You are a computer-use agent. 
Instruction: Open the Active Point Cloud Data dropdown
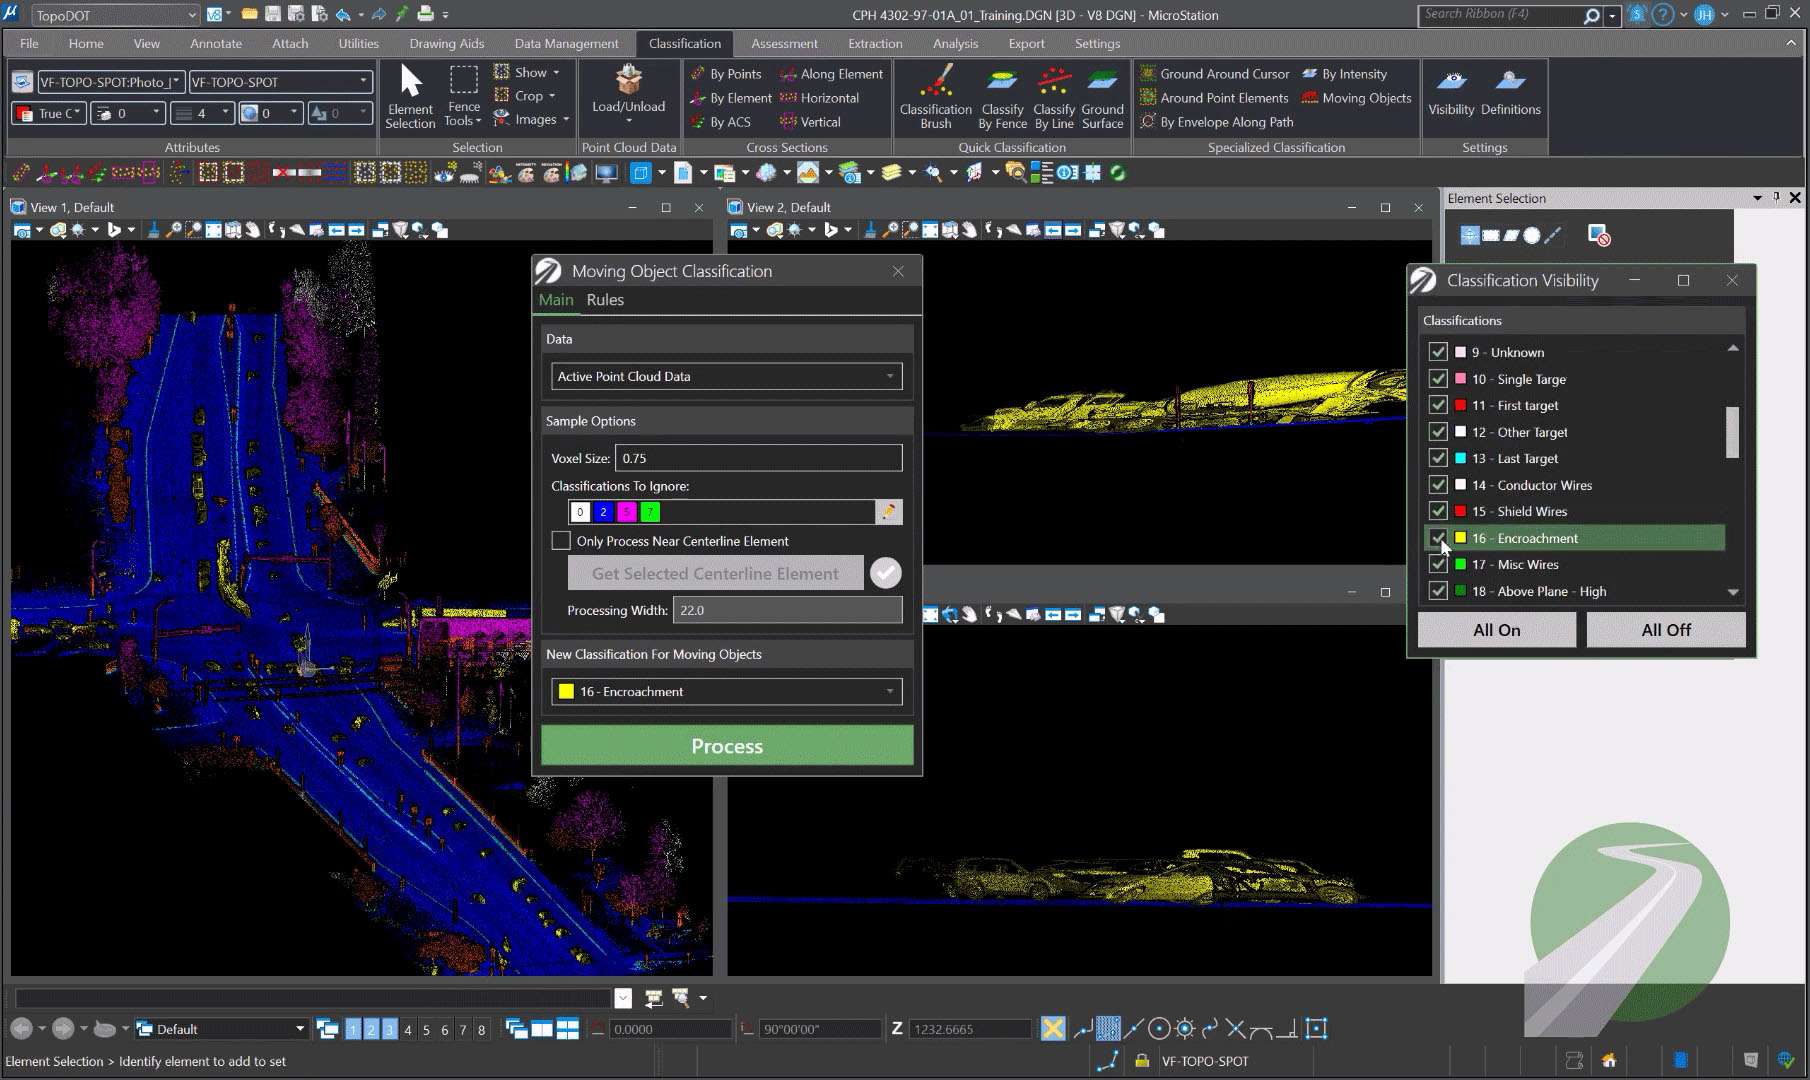point(727,377)
